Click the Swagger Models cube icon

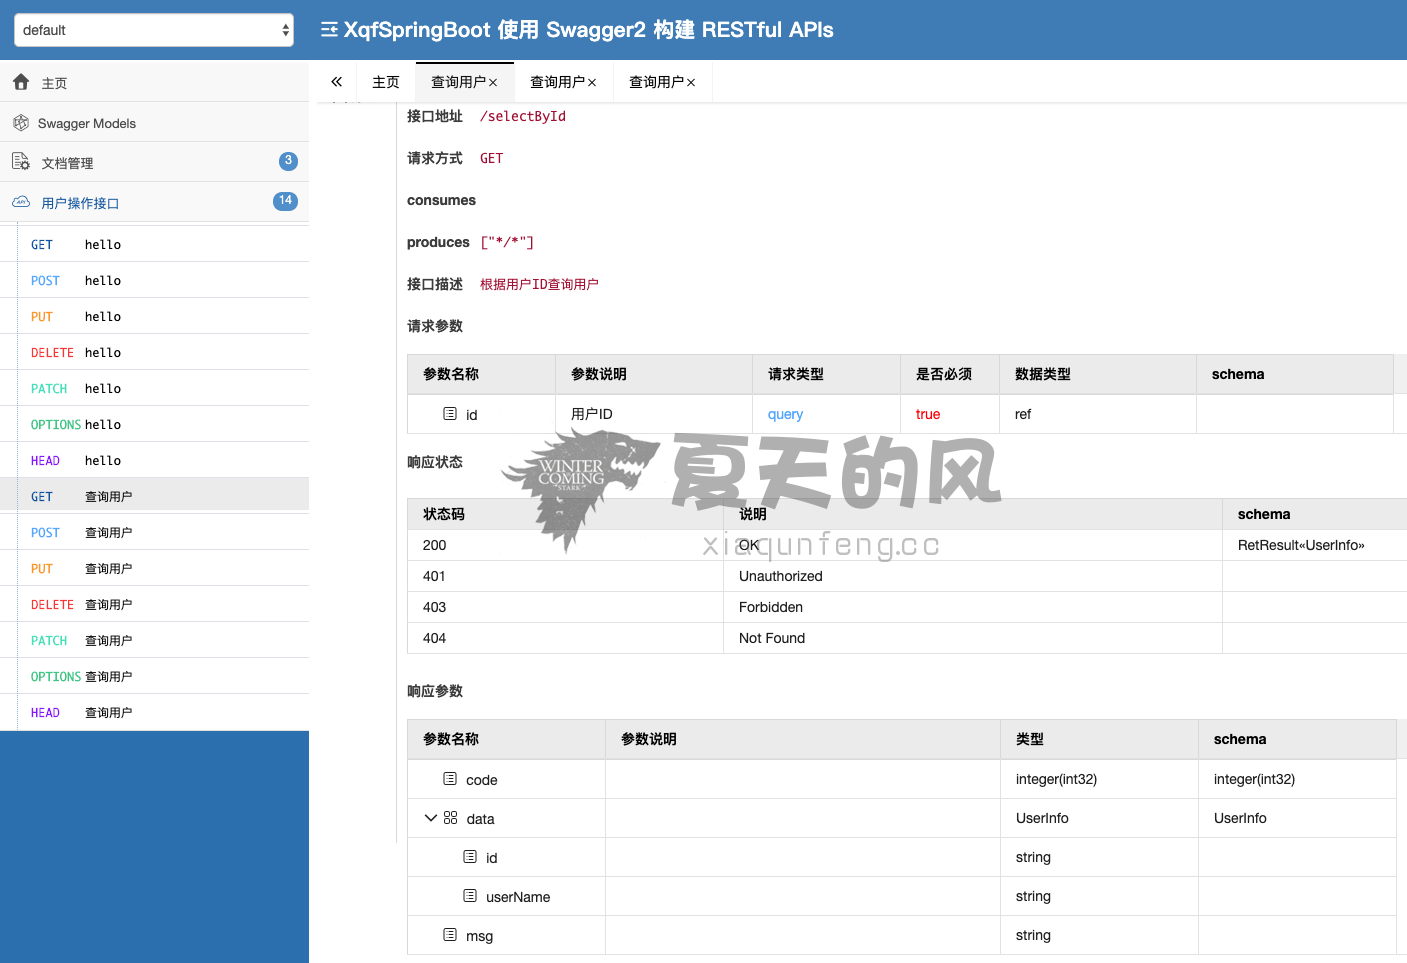click(21, 123)
